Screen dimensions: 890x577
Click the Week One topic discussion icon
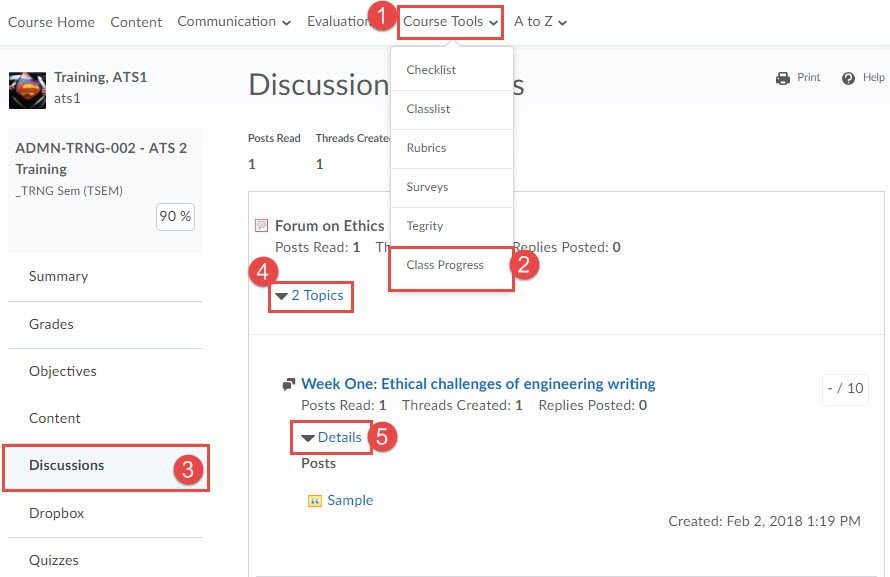click(x=289, y=384)
